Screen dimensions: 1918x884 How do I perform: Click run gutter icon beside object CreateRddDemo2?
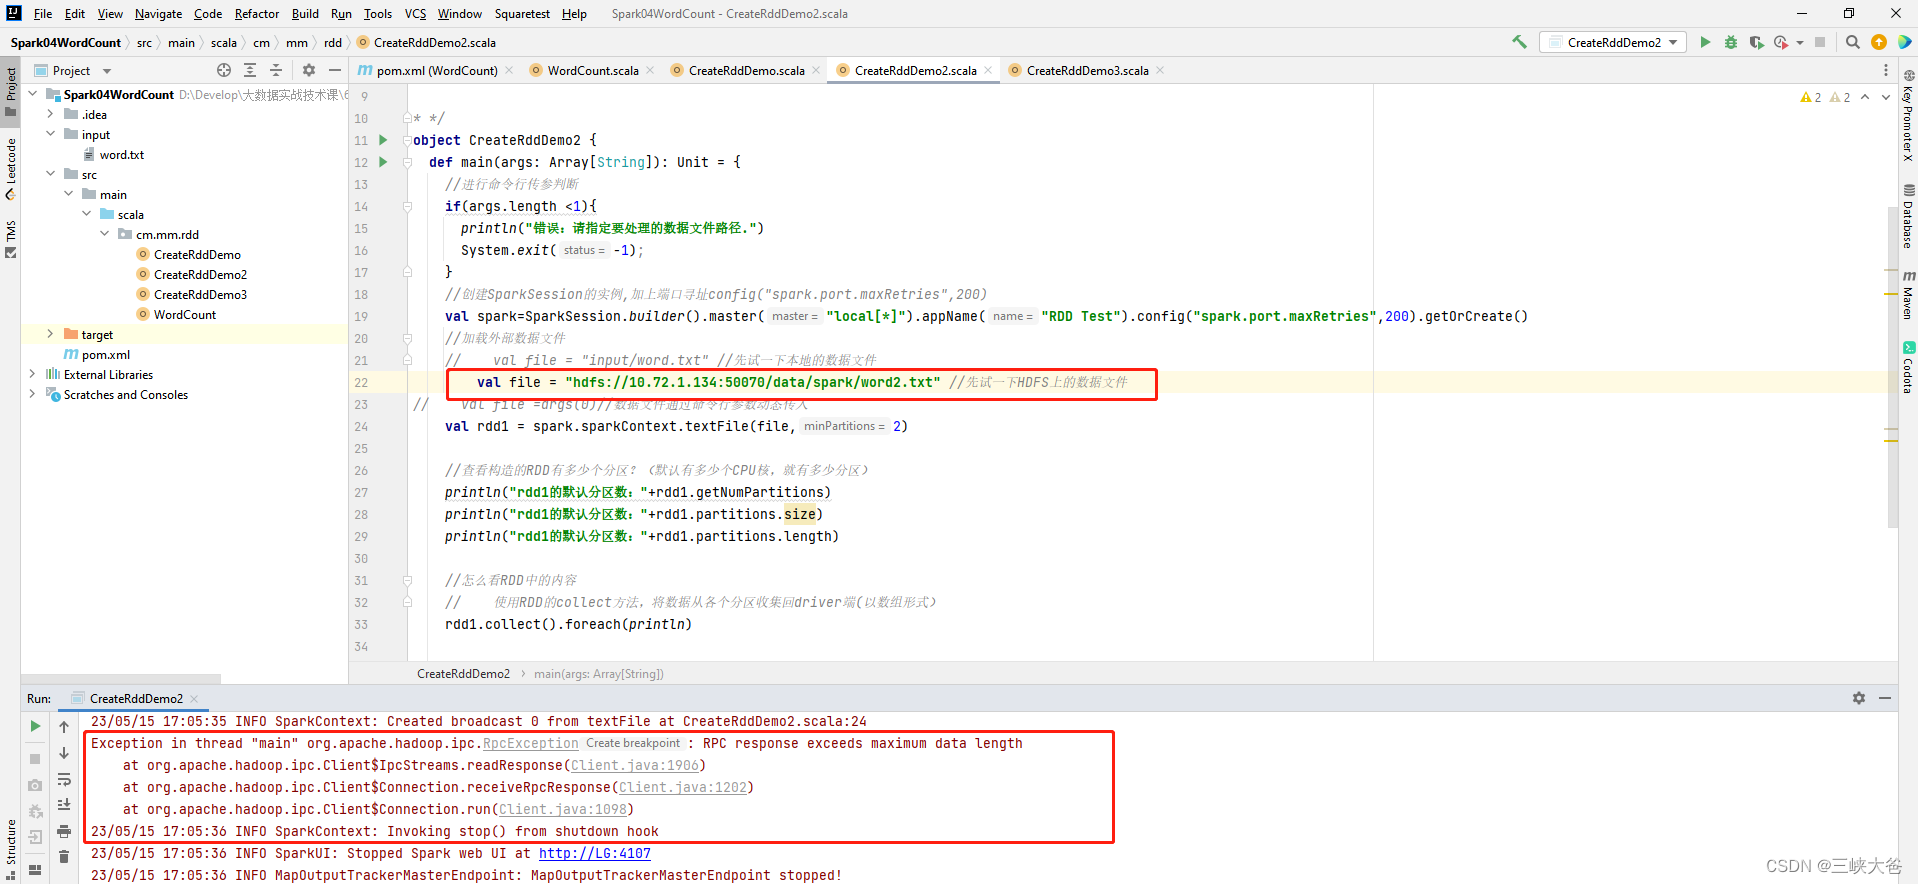click(383, 140)
